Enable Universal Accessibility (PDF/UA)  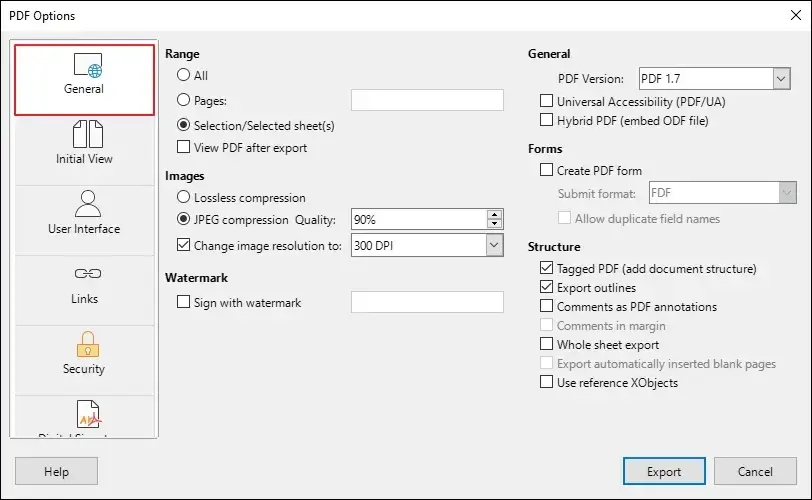tap(546, 101)
